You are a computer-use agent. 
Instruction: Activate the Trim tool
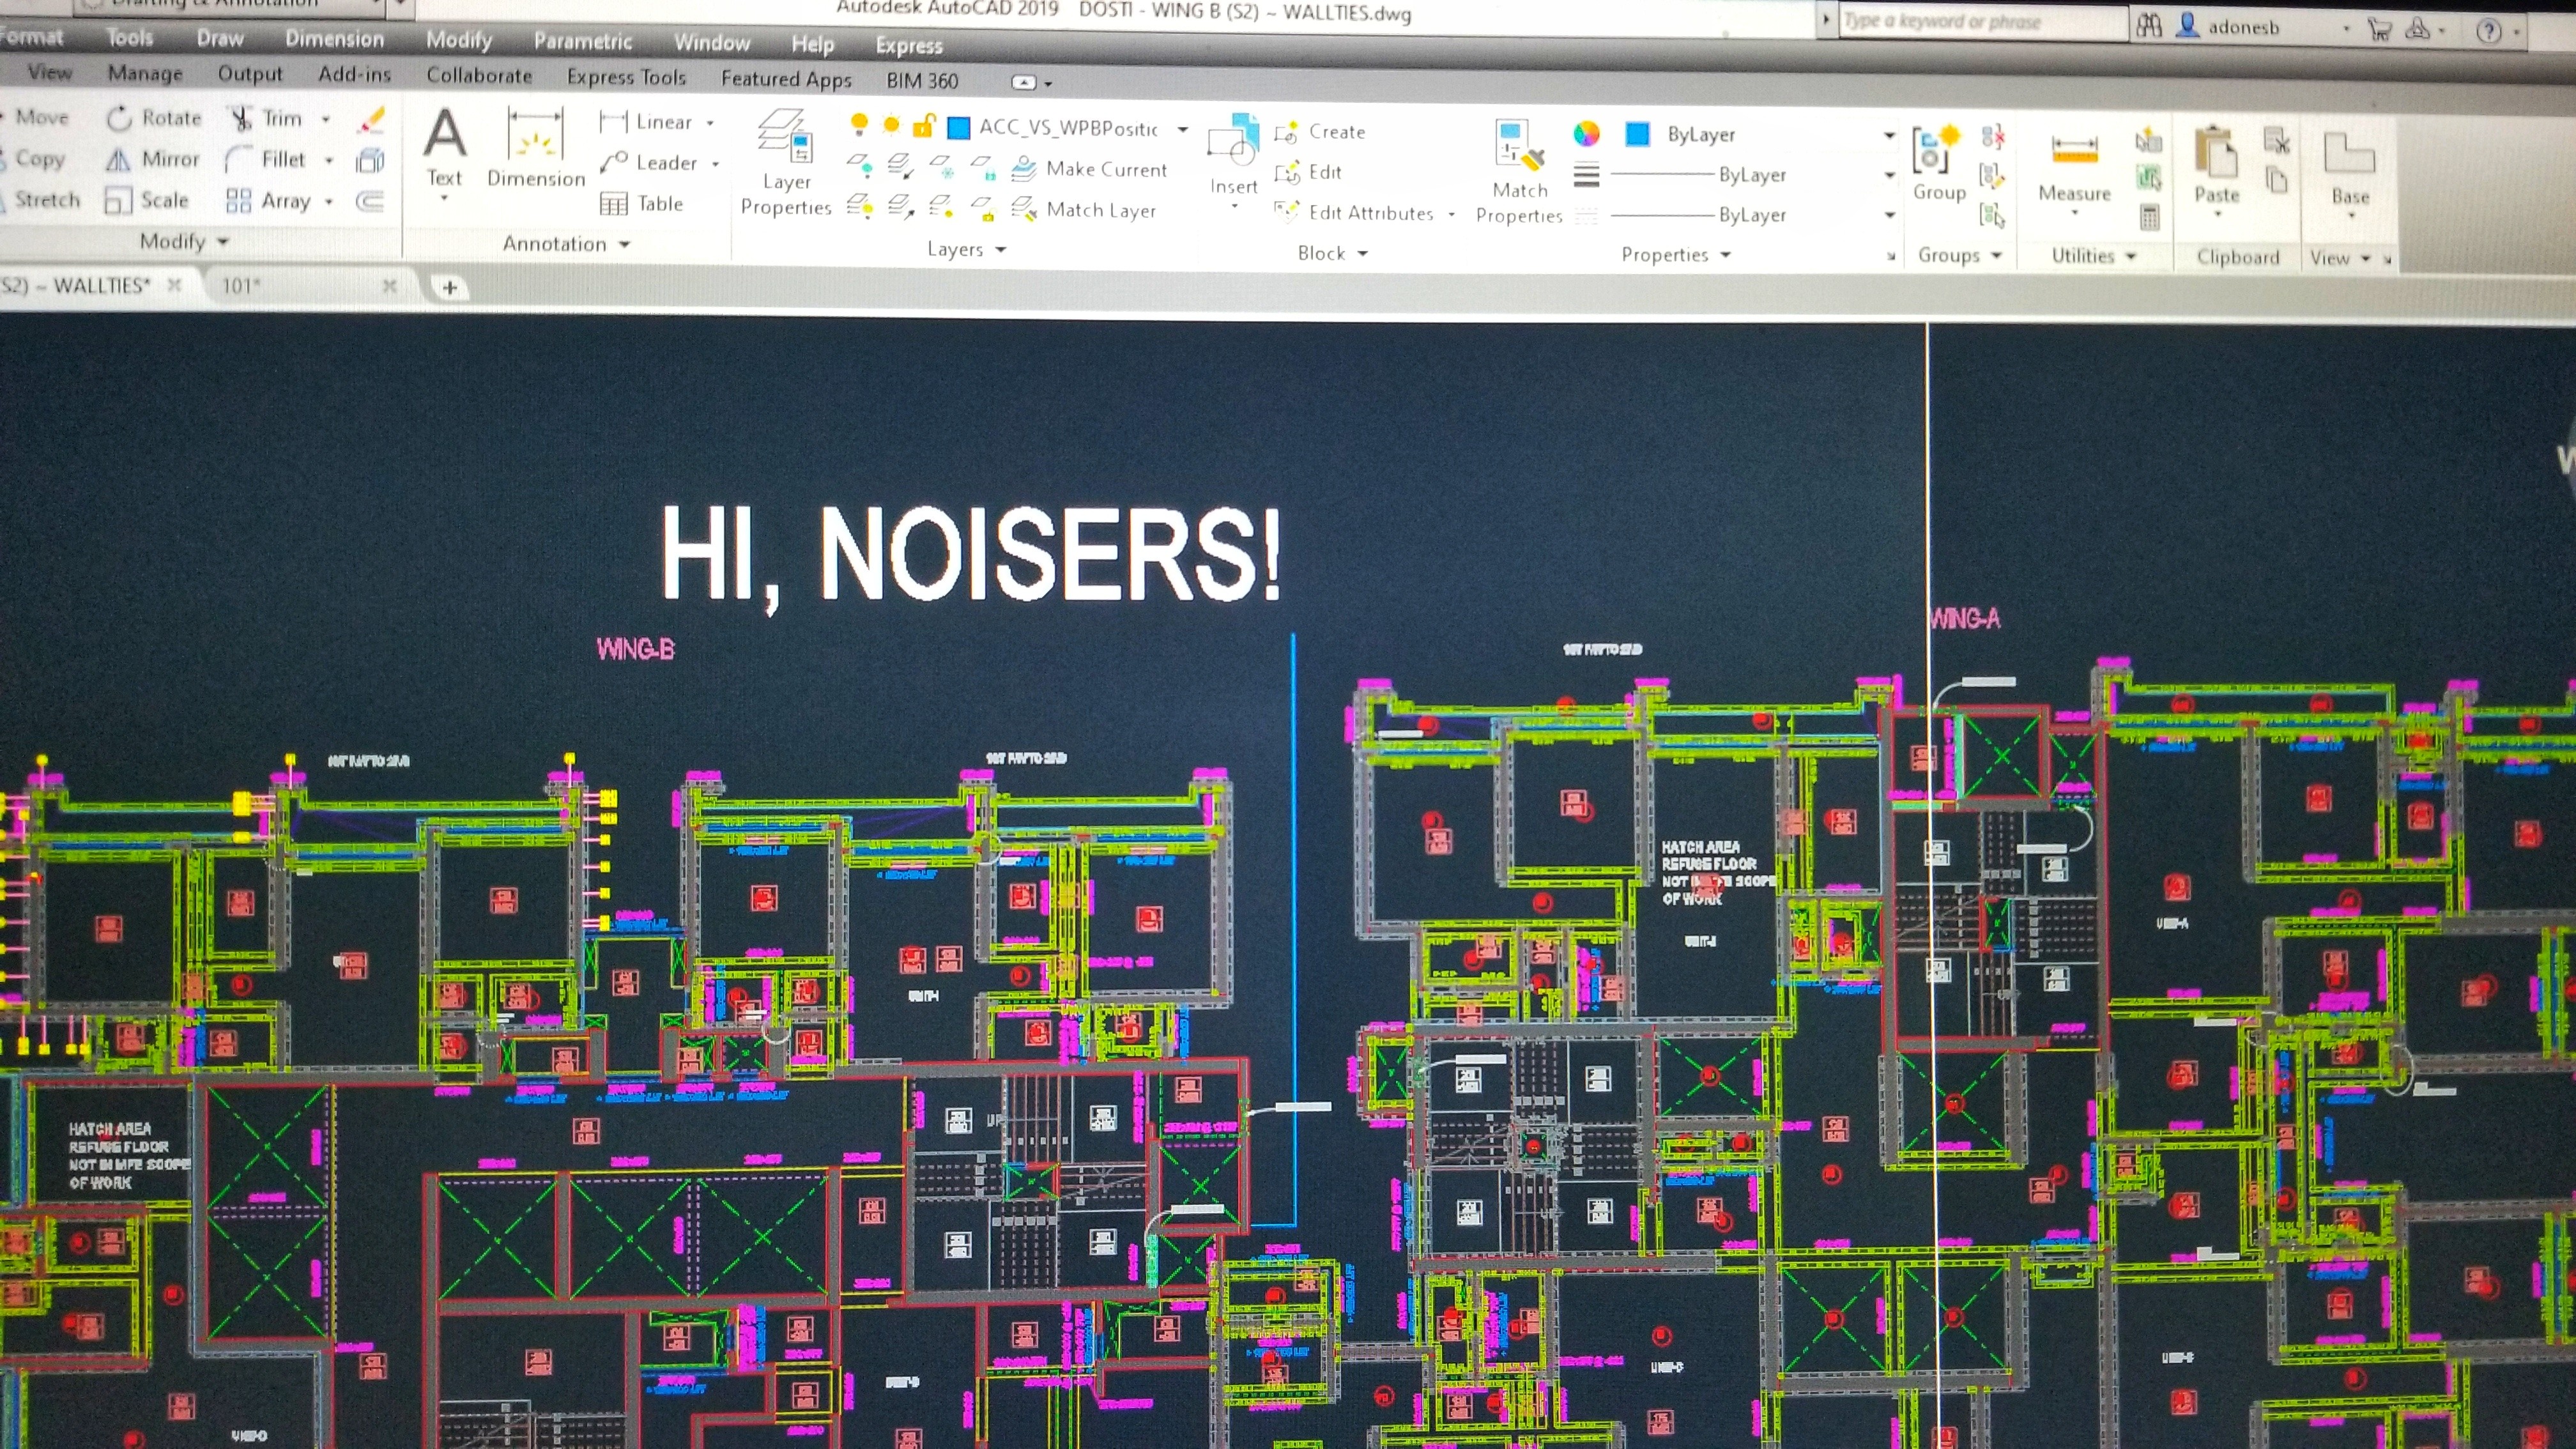tap(267, 119)
